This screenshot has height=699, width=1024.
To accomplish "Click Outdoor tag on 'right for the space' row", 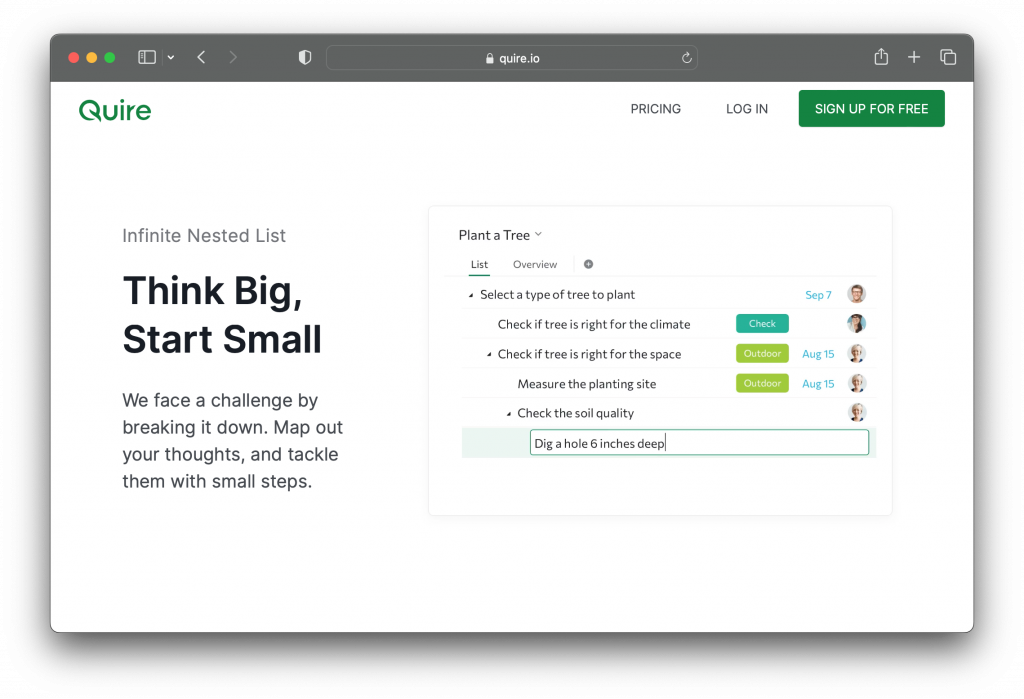I will (x=762, y=353).
